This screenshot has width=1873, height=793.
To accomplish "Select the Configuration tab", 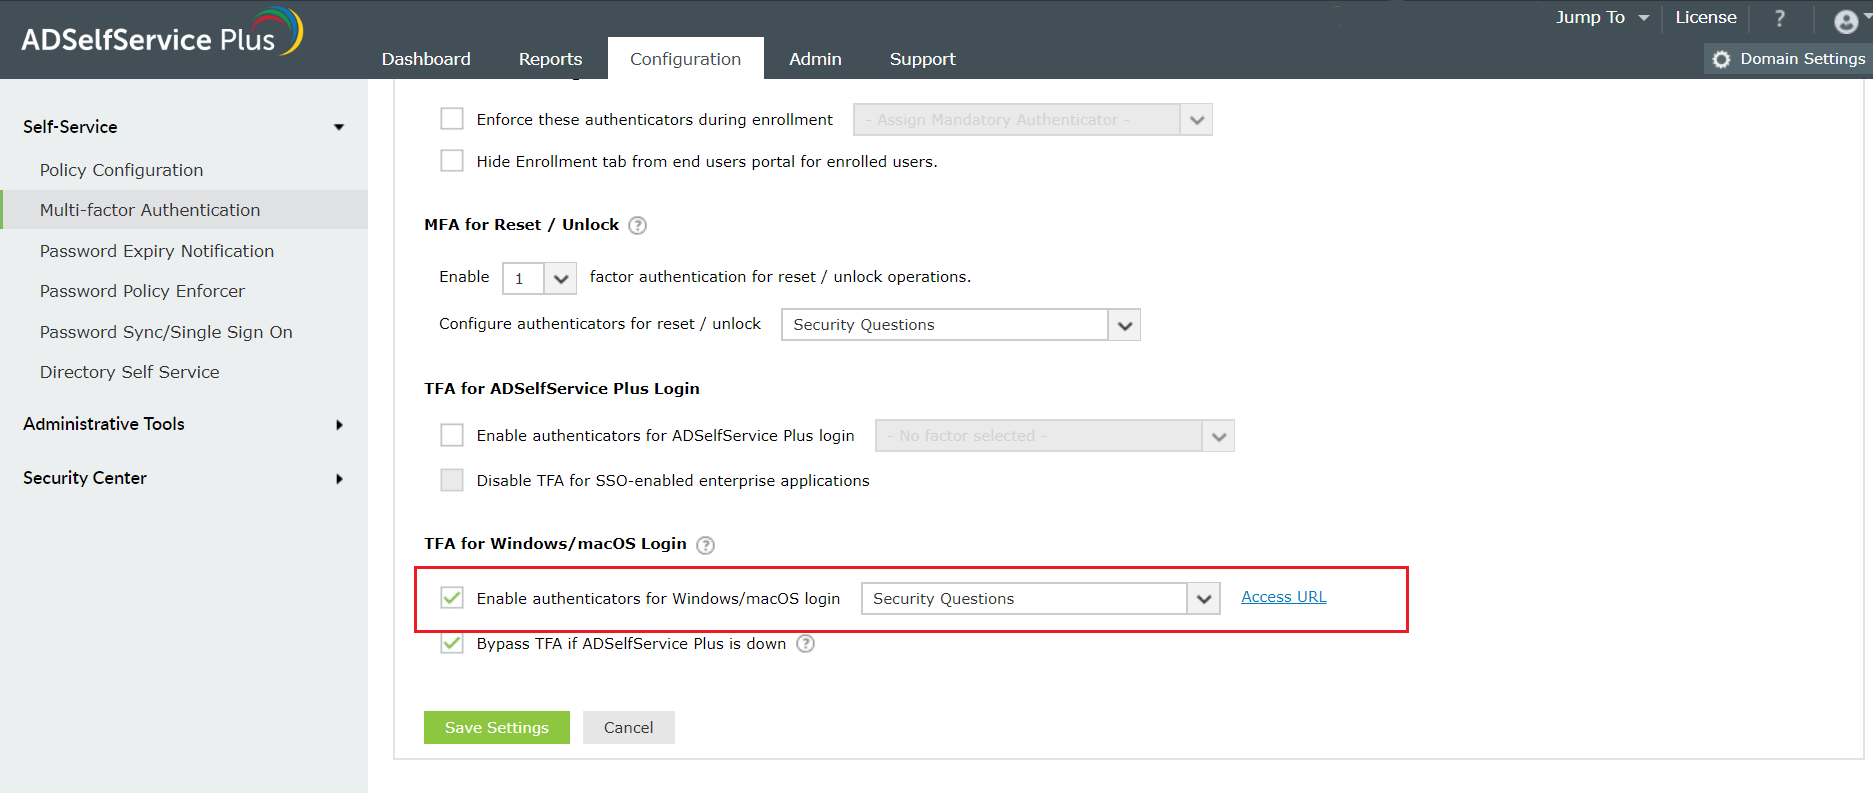I will pyautogui.click(x=686, y=59).
